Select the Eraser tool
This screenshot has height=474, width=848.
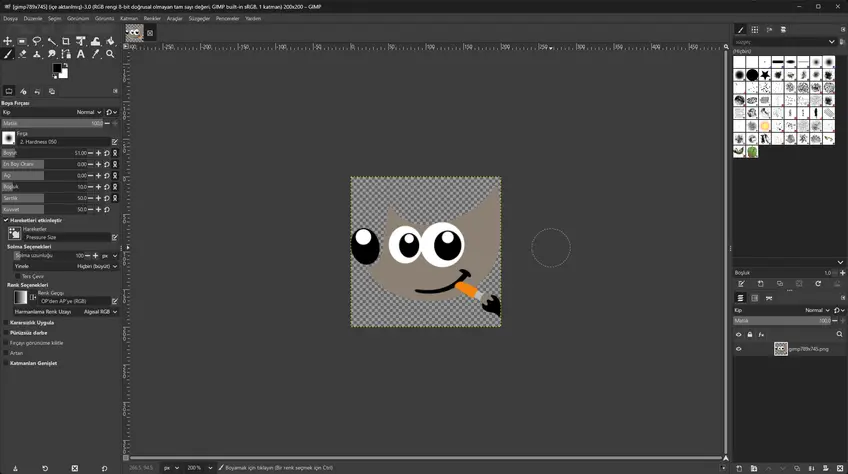[22, 54]
